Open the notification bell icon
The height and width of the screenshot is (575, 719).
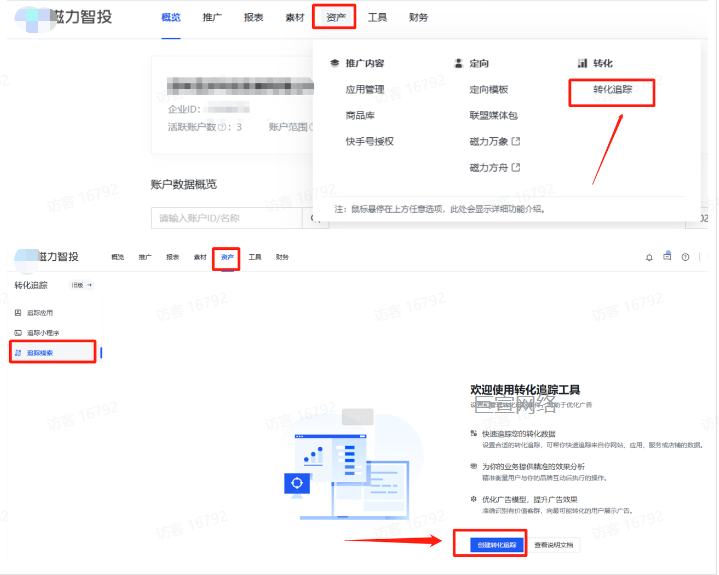(x=649, y=257)
